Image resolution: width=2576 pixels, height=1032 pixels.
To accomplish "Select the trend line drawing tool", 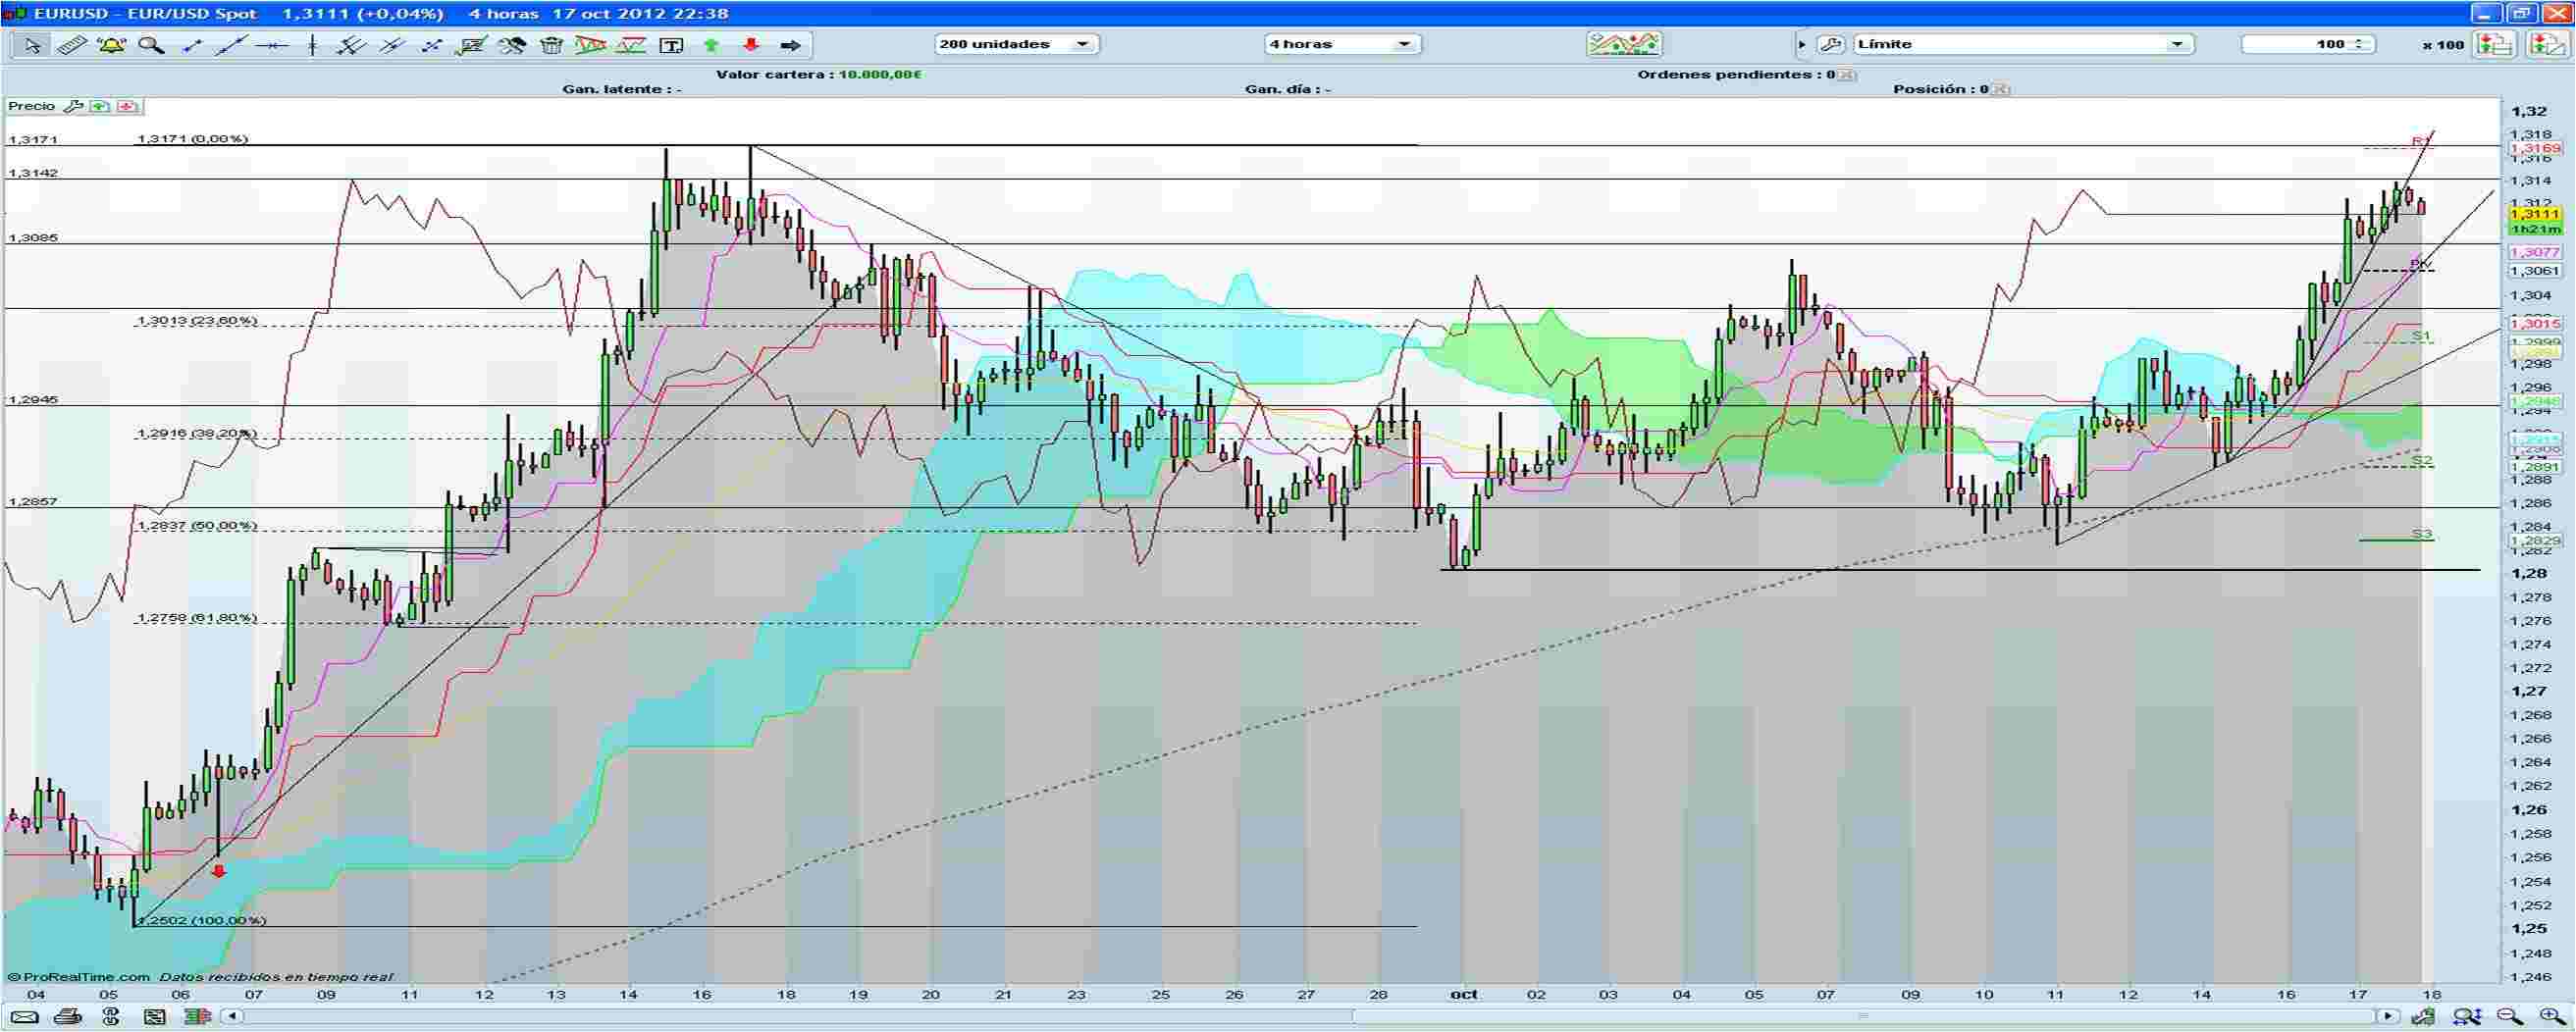I will 231,44.
